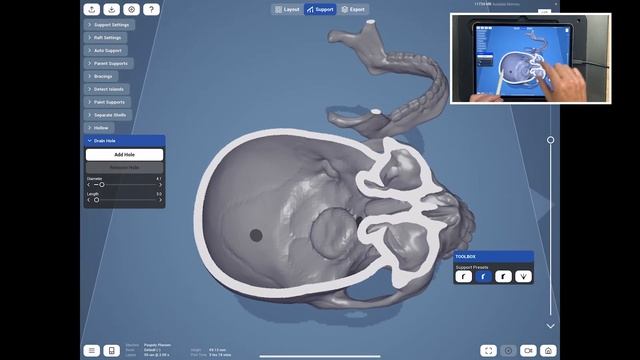This screenshot has width=640, height=360.
Task: Expand the Detect Islands panel
Action: click(x=107, y=89)
